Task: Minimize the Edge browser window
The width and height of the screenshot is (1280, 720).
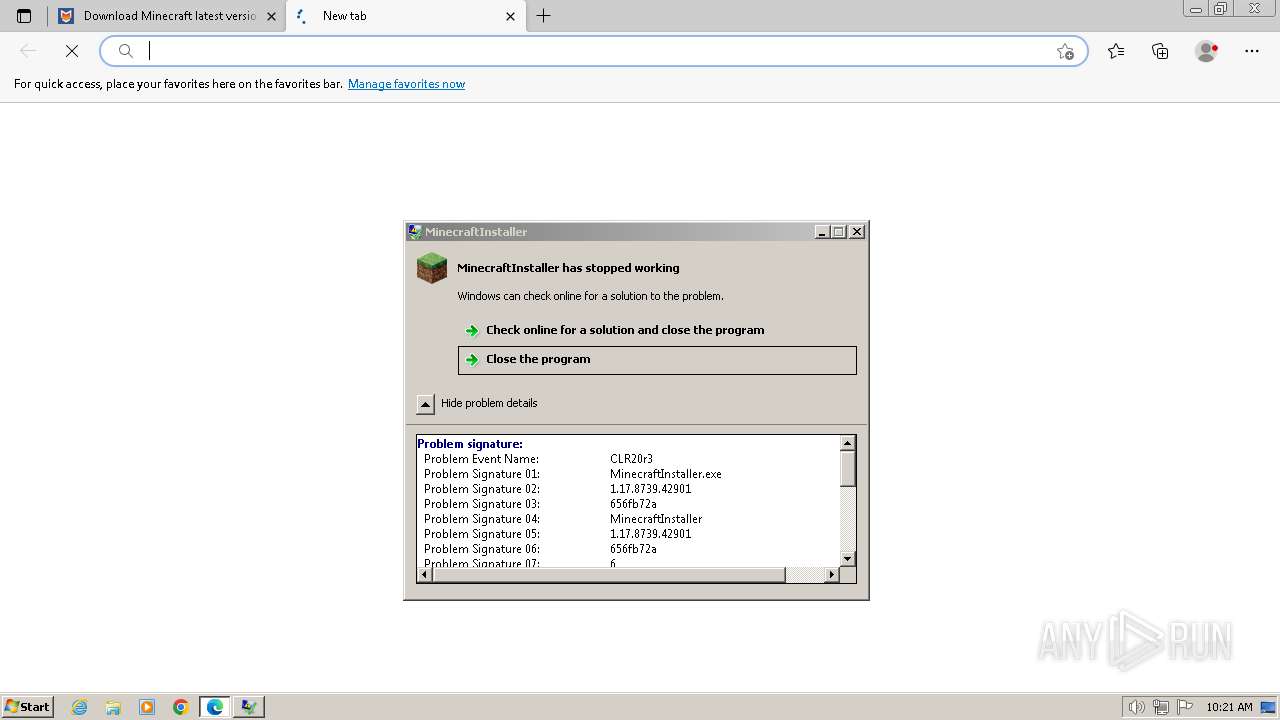Action: [1196, 9]
